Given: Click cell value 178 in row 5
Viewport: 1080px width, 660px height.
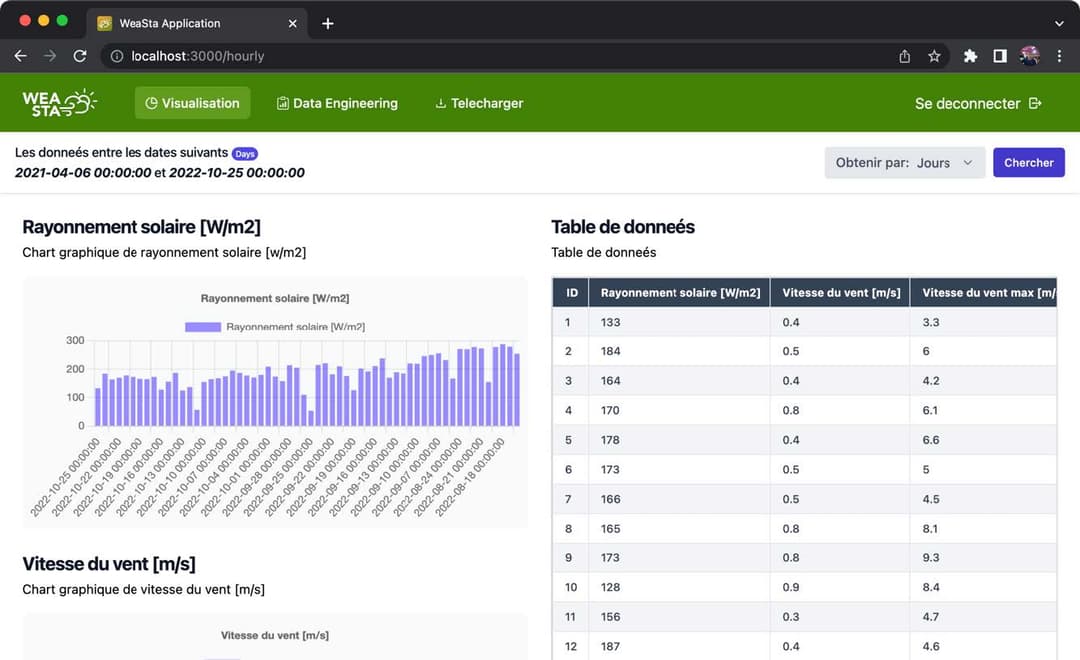Looking at the screenshot, I should point(610,440).
